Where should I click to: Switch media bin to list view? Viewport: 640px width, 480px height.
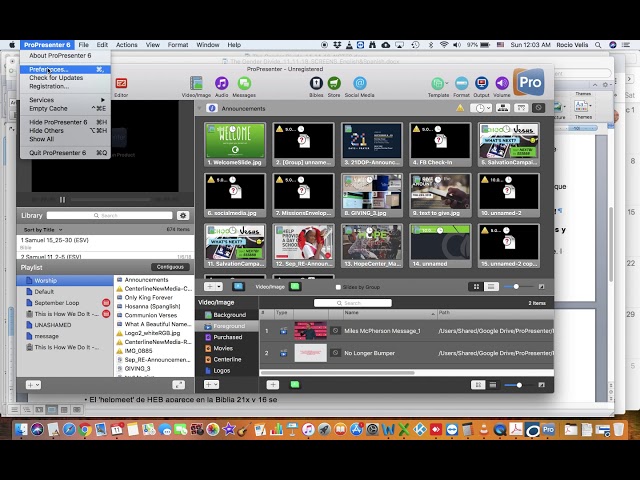tap(493, 385)
